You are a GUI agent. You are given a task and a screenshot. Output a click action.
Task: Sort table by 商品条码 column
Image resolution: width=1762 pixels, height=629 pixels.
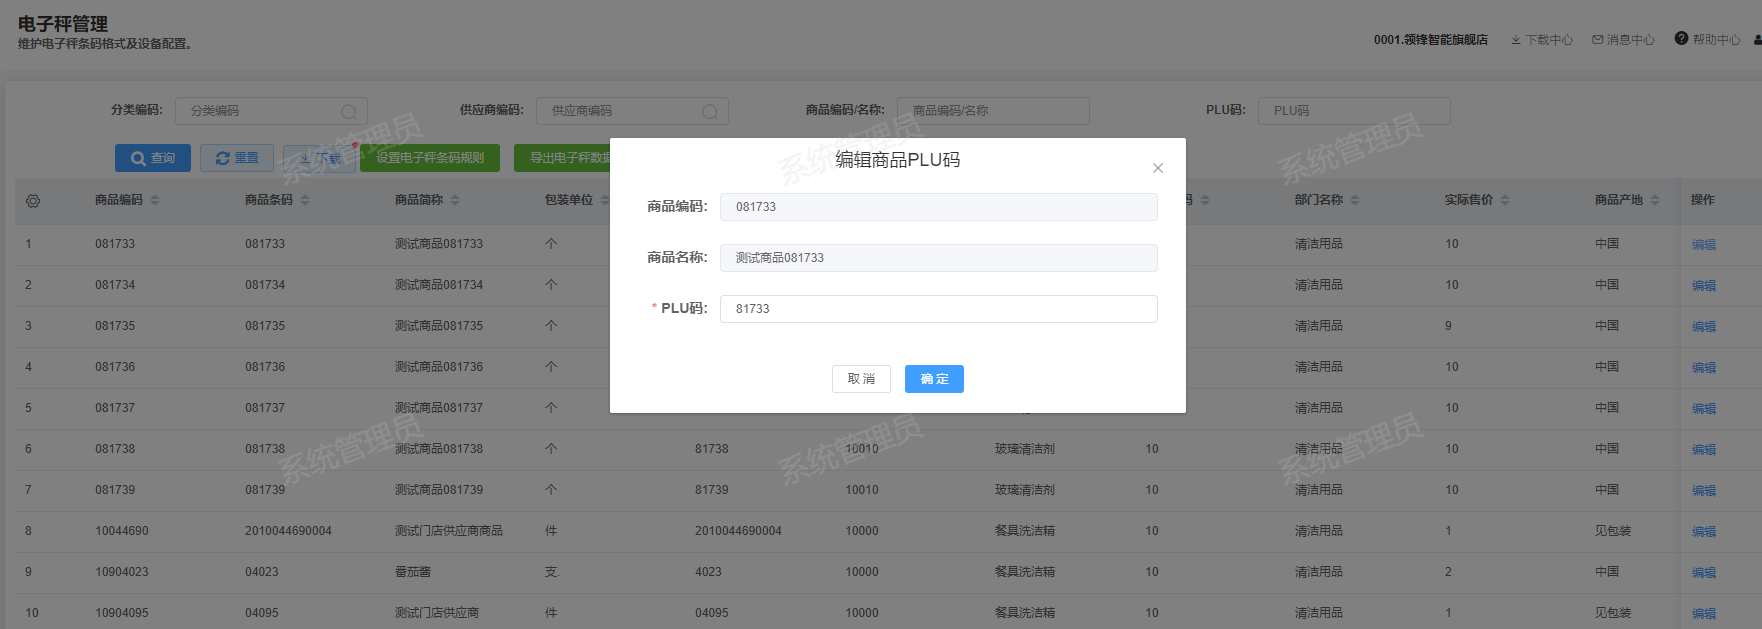(x=305, y=200)
